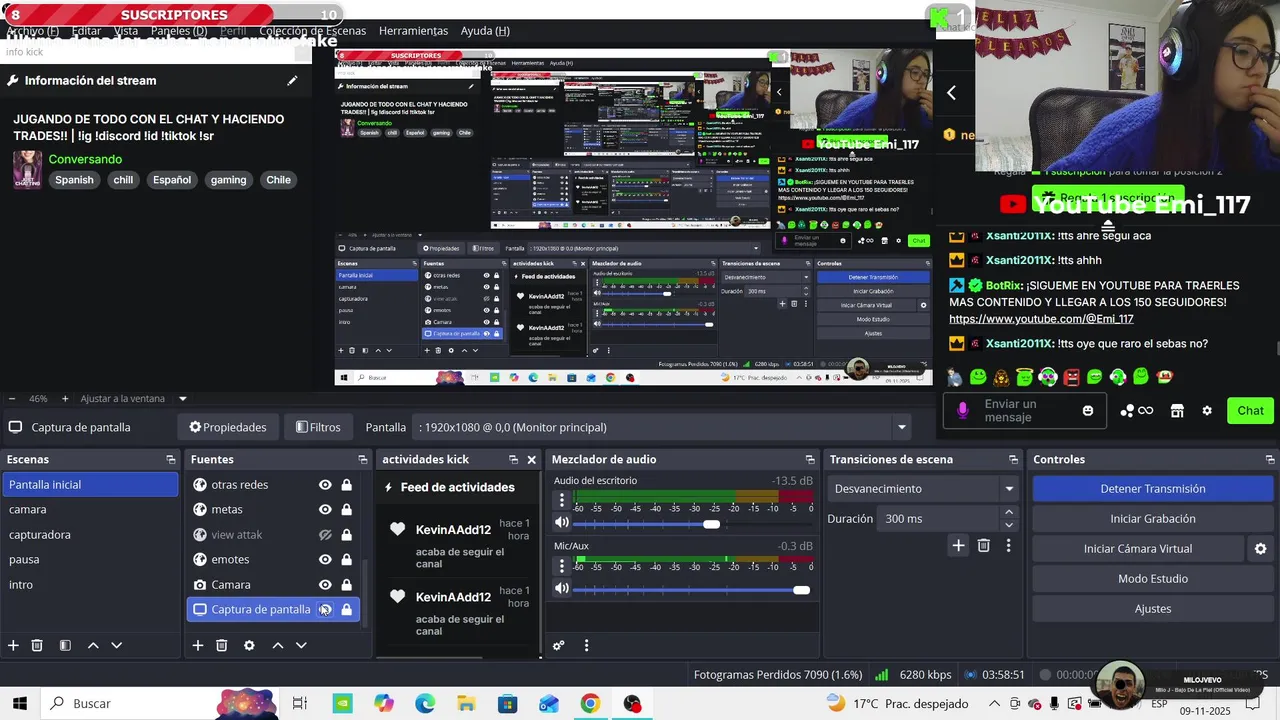1280x720 pixels.
Task: Increase transition duration stepper
Action: click(1008, 512)
